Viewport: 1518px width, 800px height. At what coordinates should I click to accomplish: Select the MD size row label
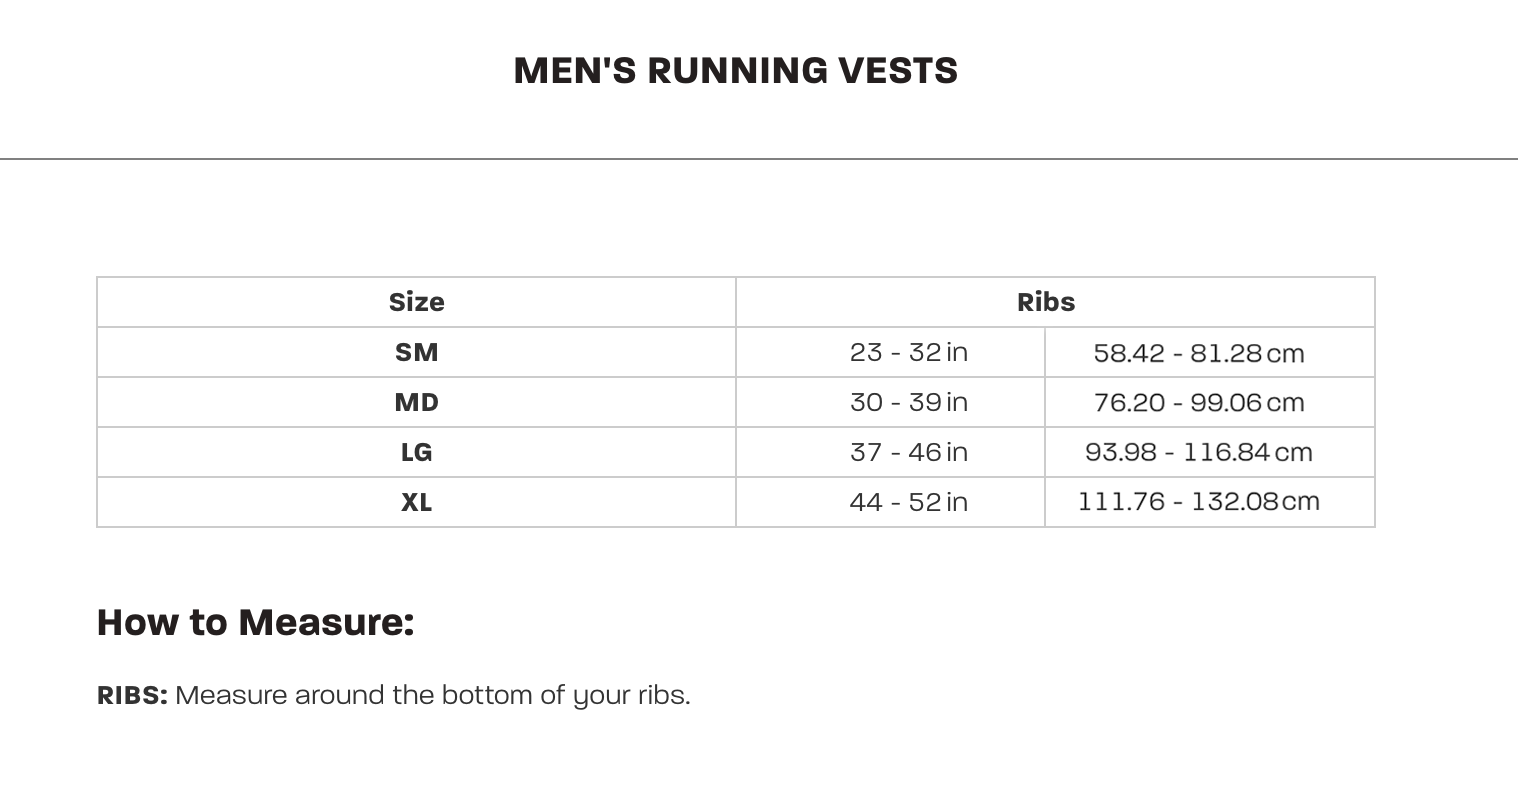pyautogui.click(x=416, y=402)
